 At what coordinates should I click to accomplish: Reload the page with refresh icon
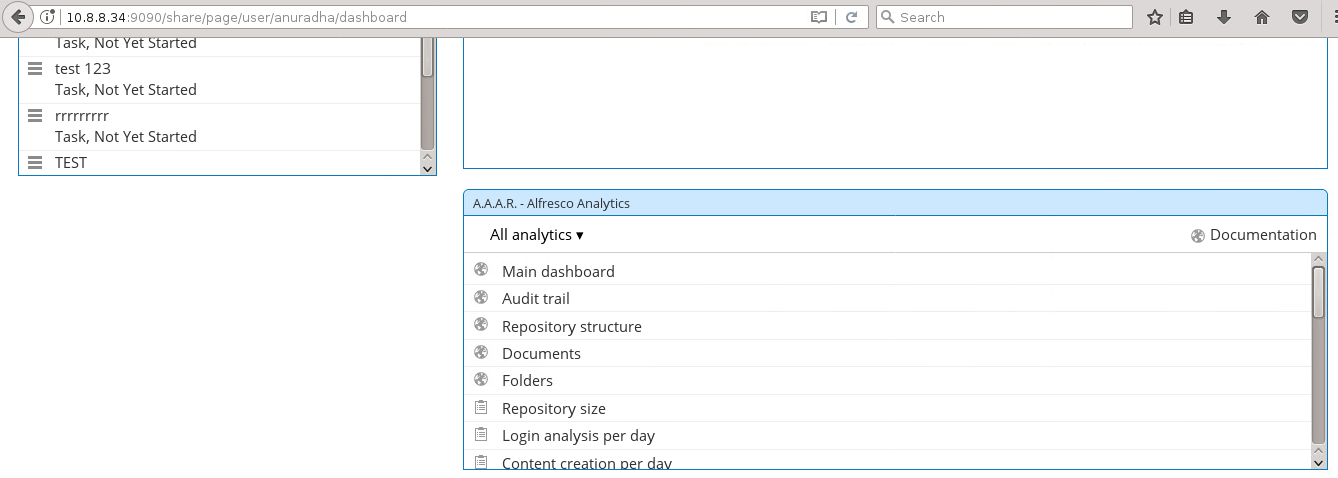(x=852, y=17)
